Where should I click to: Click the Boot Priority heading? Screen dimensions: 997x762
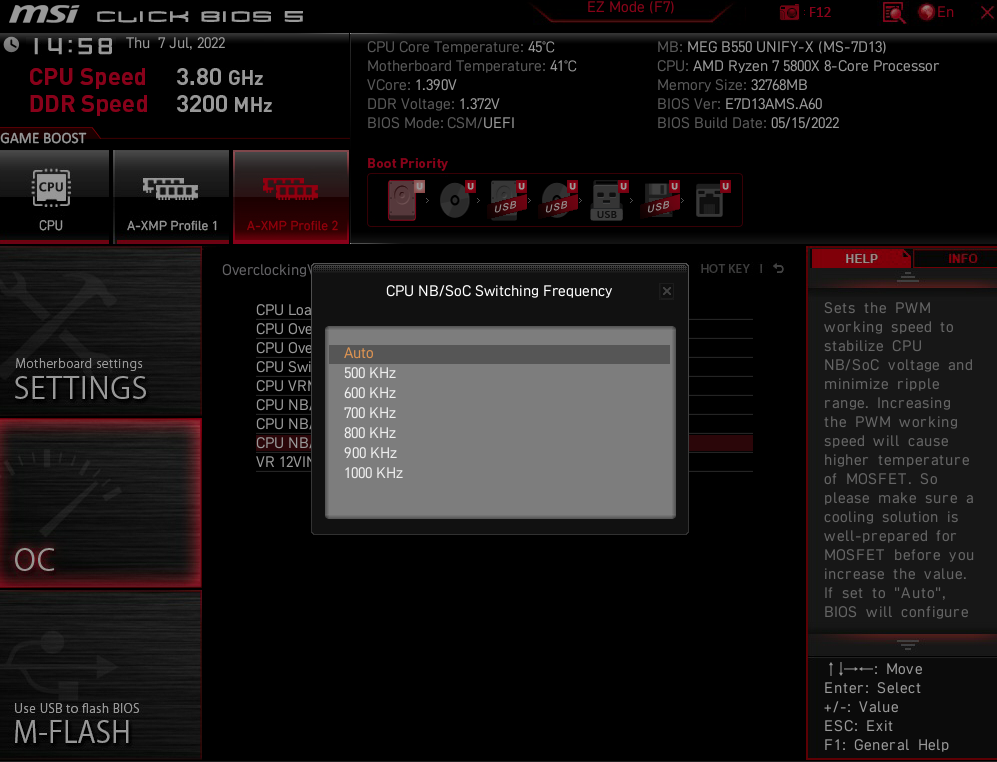408,163
